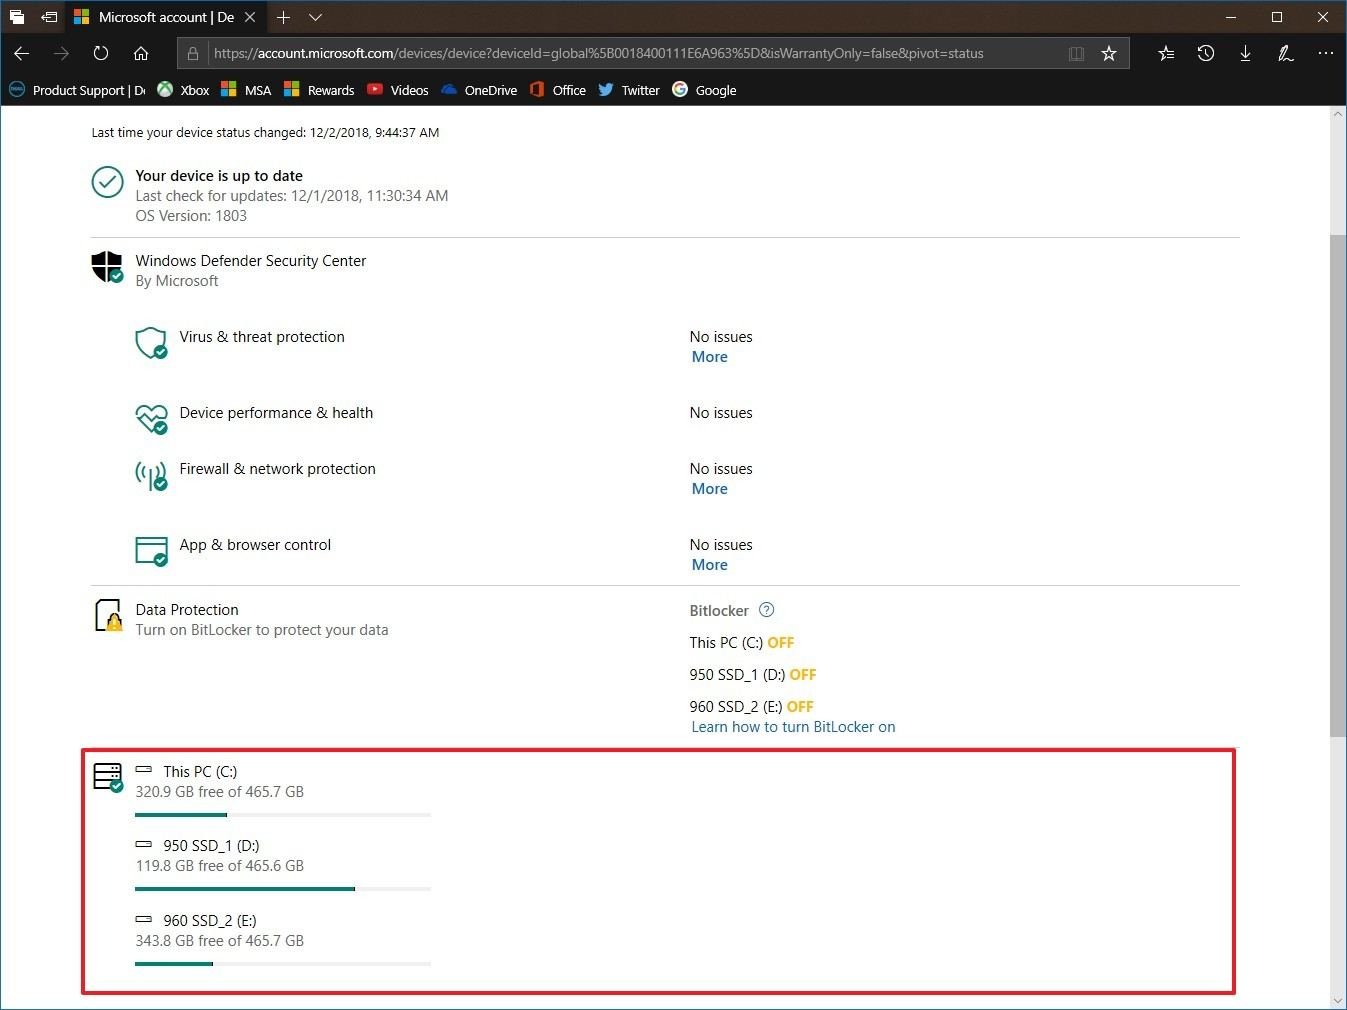
Task: Click the 950 SSD_1 (D:) storage bar
Action: (283, 888)
